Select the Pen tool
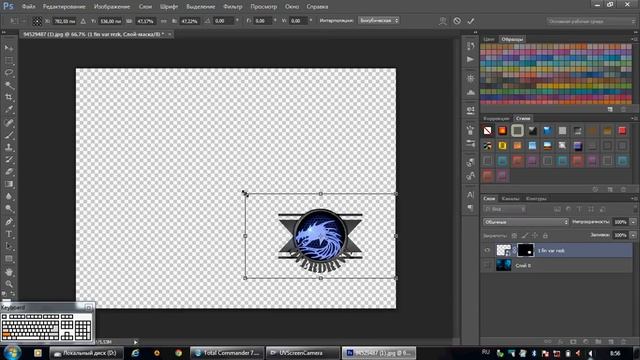The height and width of the screenshot is (360, 640). click(9, 222)
